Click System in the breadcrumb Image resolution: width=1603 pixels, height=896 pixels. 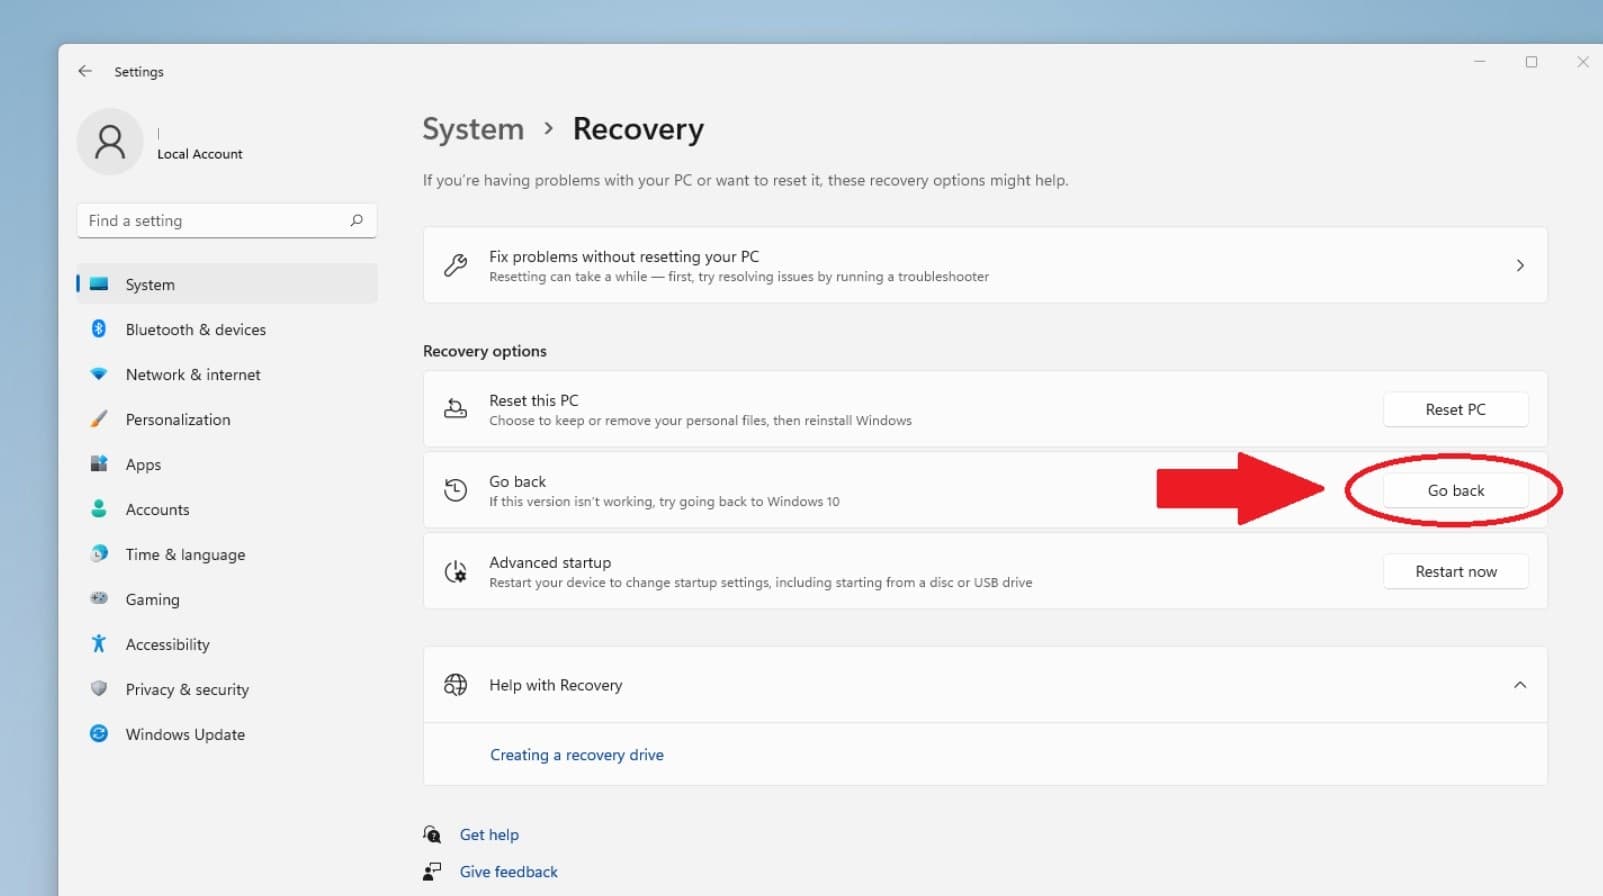pos(473,129)
